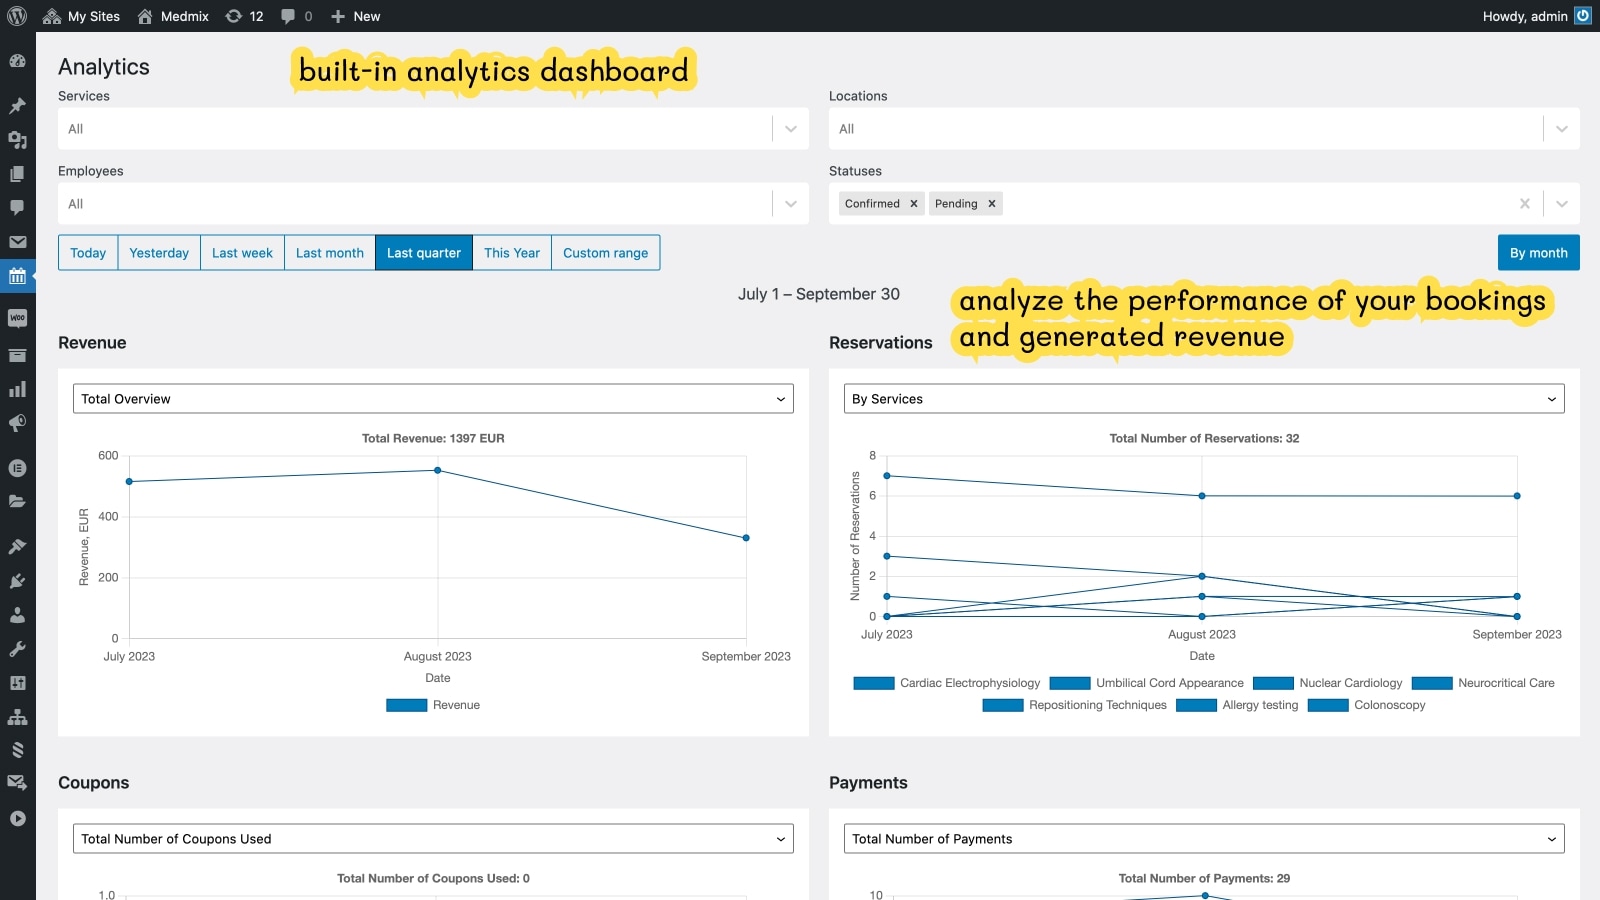Click the By month button
This screenshot has height=900, width=1600.
pos(1538,253)
